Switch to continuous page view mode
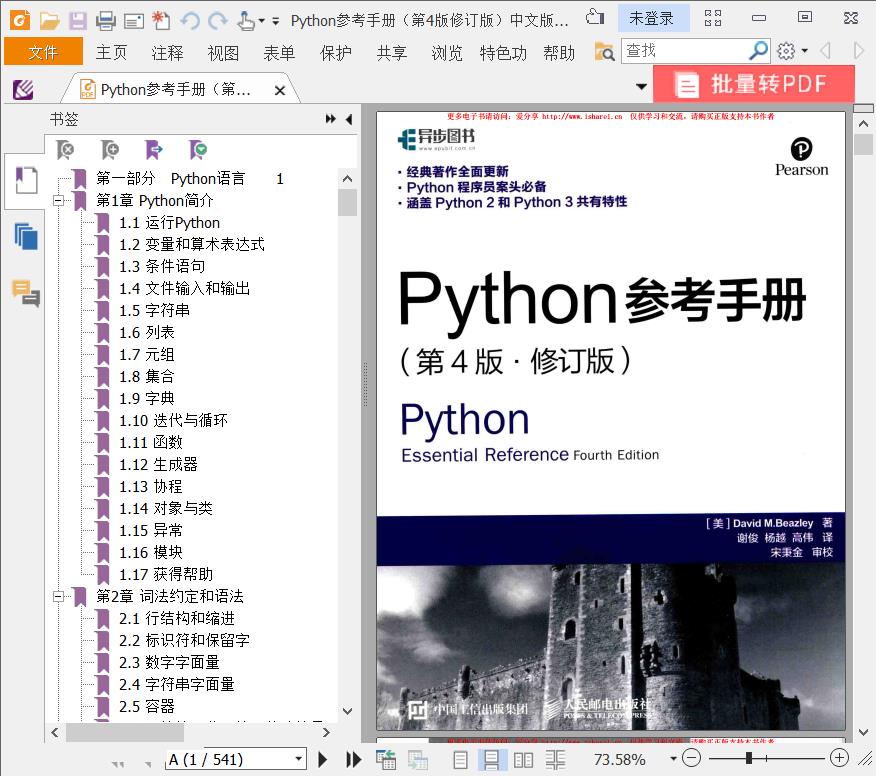 click(x=492, y=760)
